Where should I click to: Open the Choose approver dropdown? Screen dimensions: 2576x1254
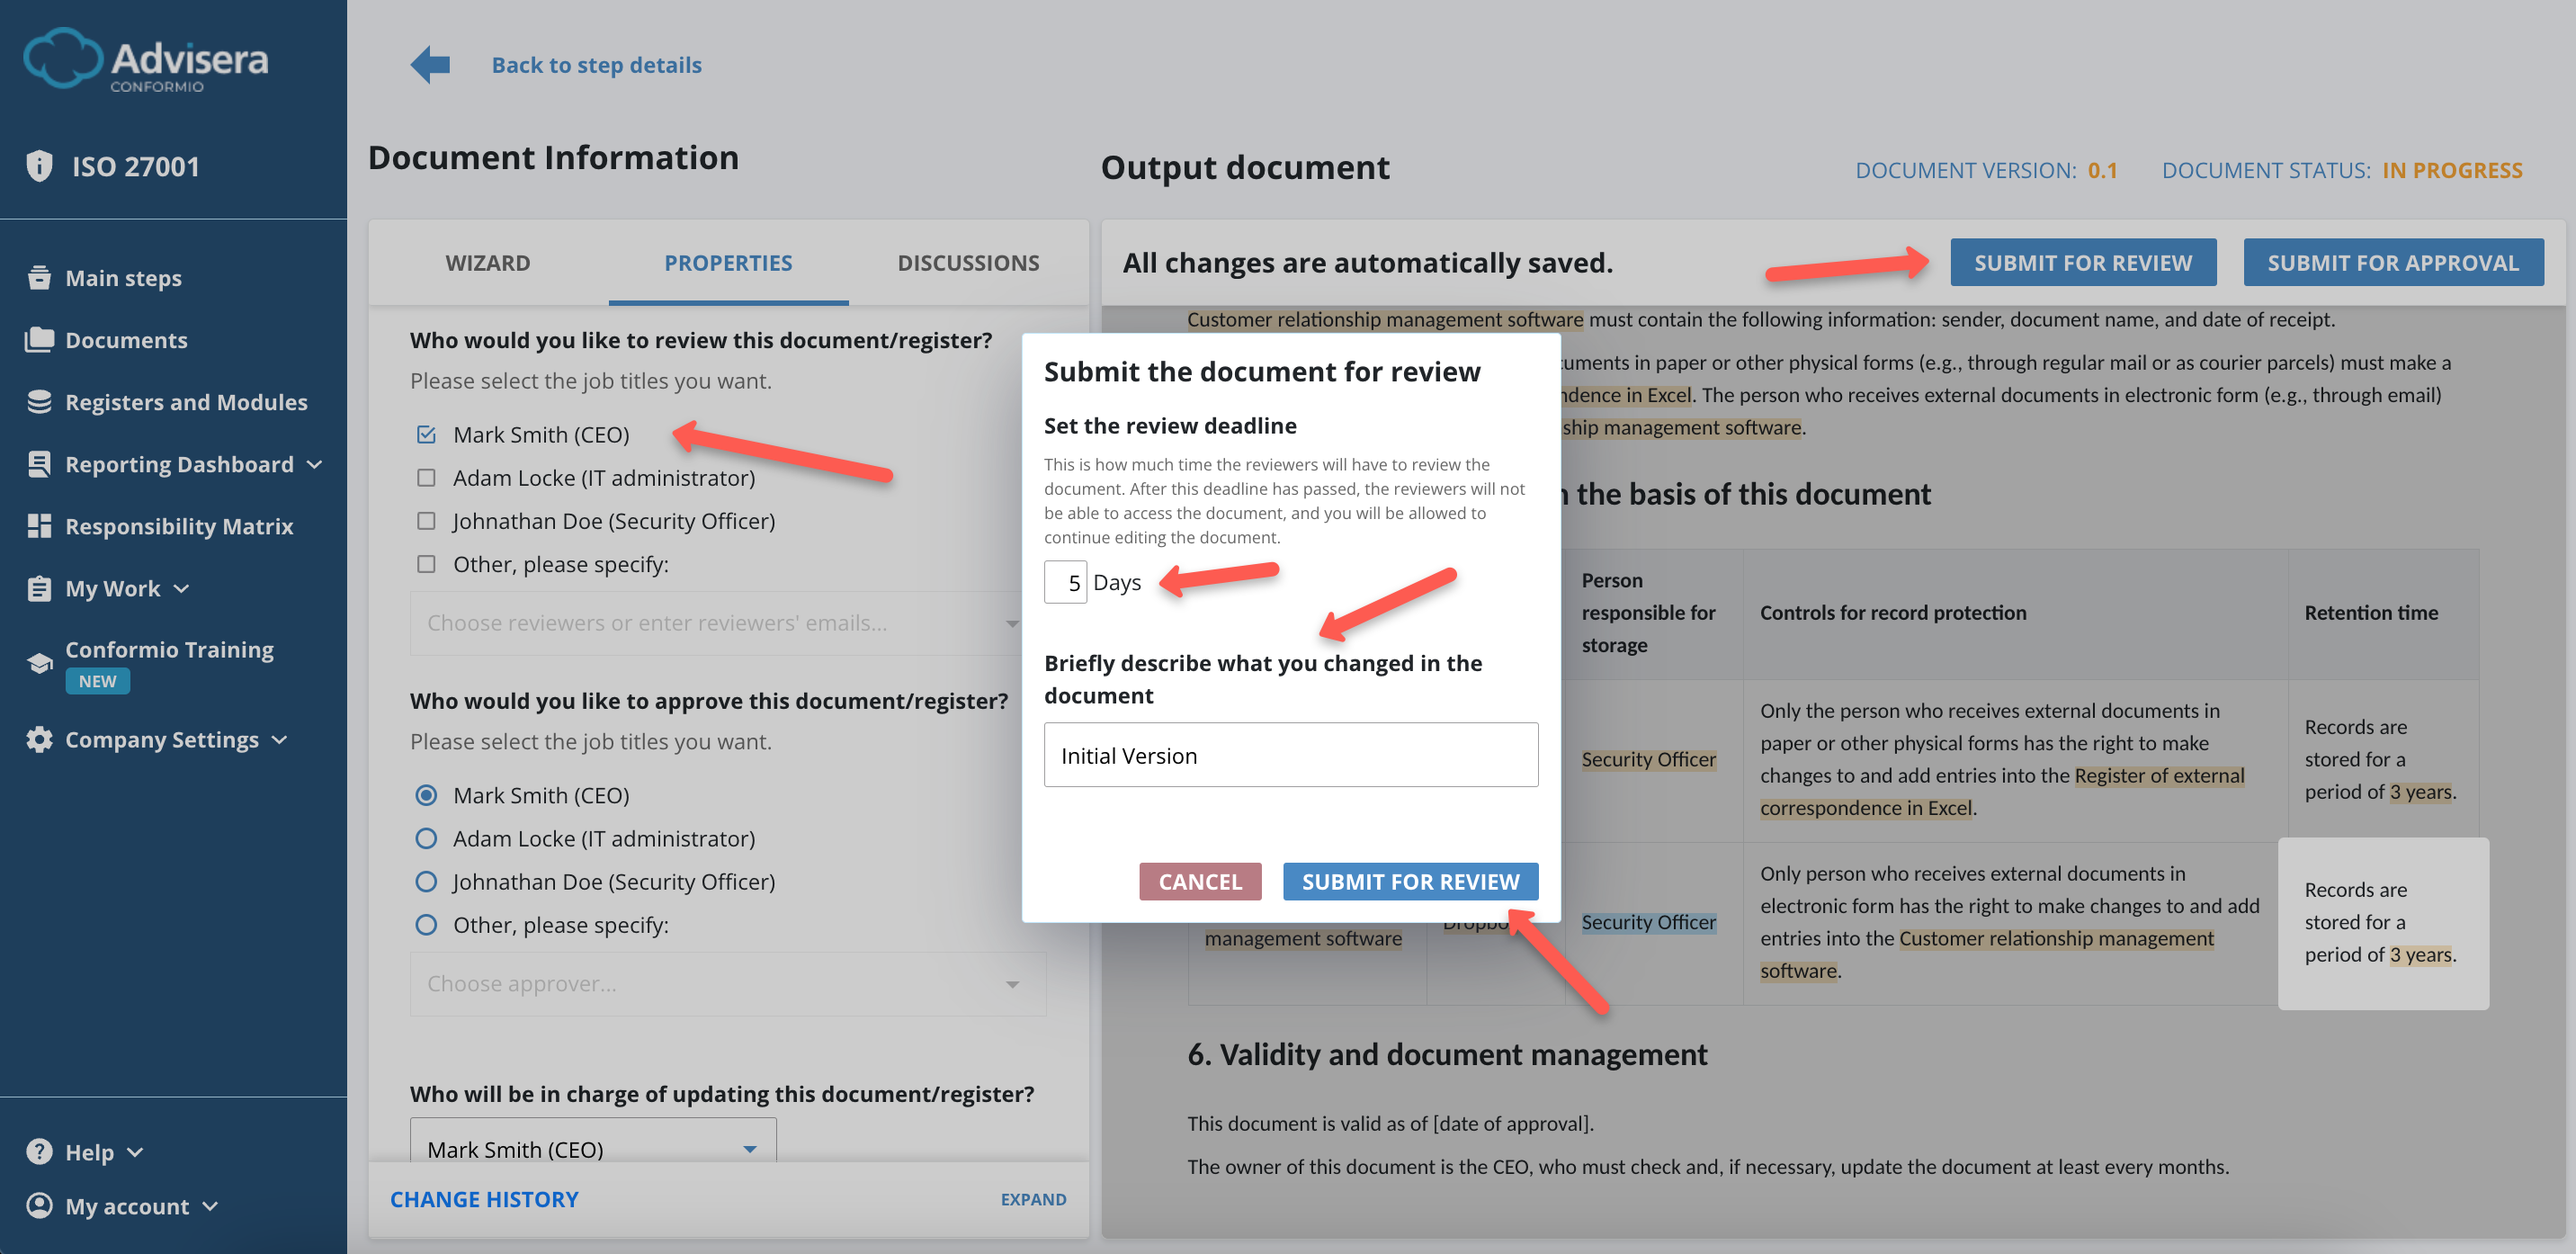(728, 983)
